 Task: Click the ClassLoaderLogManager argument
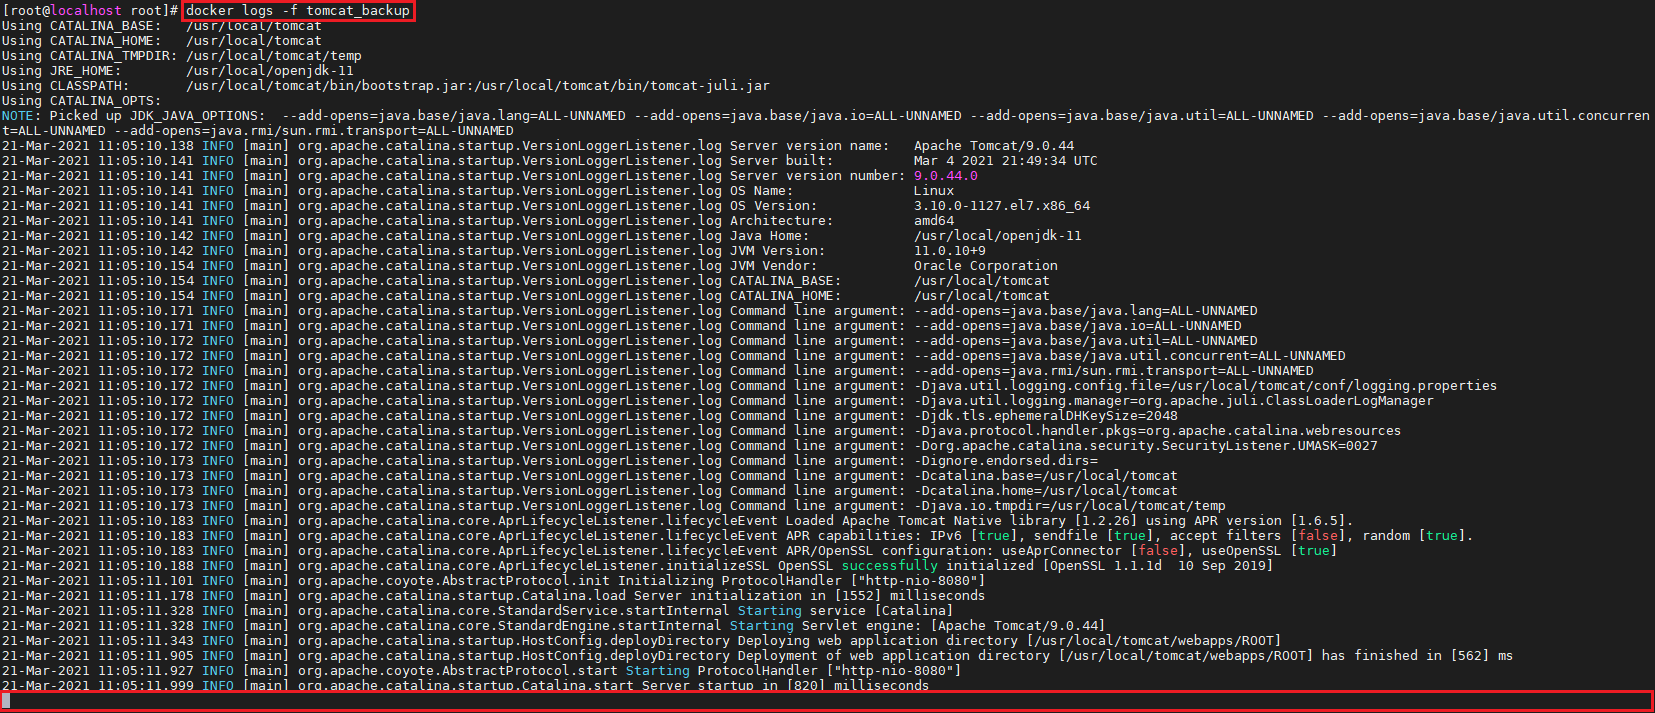(1174, 400)
